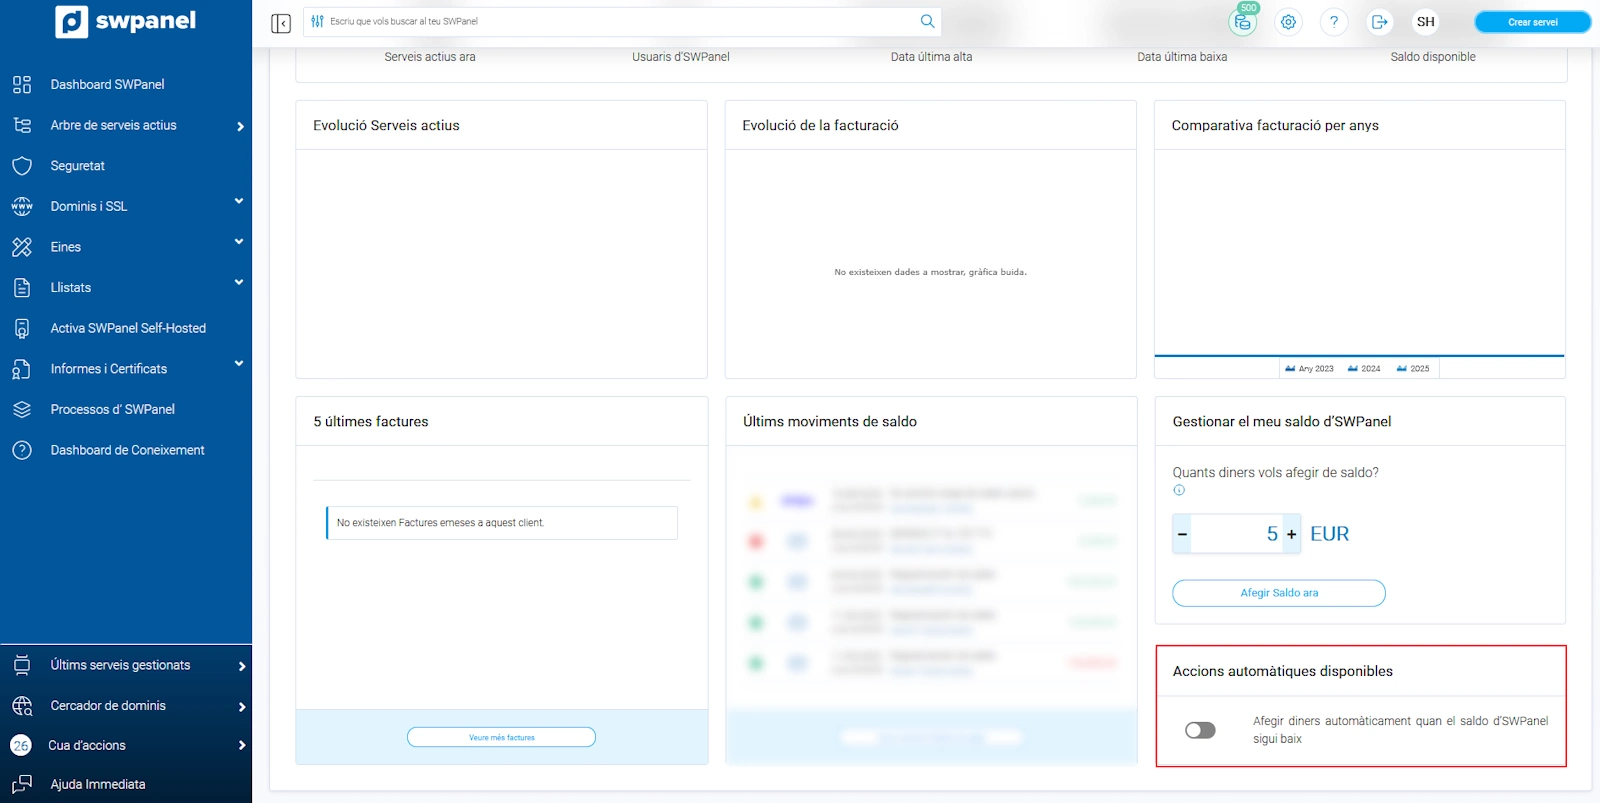
Task: Click the search magnifier icon
Action: [x=927, y=21]
